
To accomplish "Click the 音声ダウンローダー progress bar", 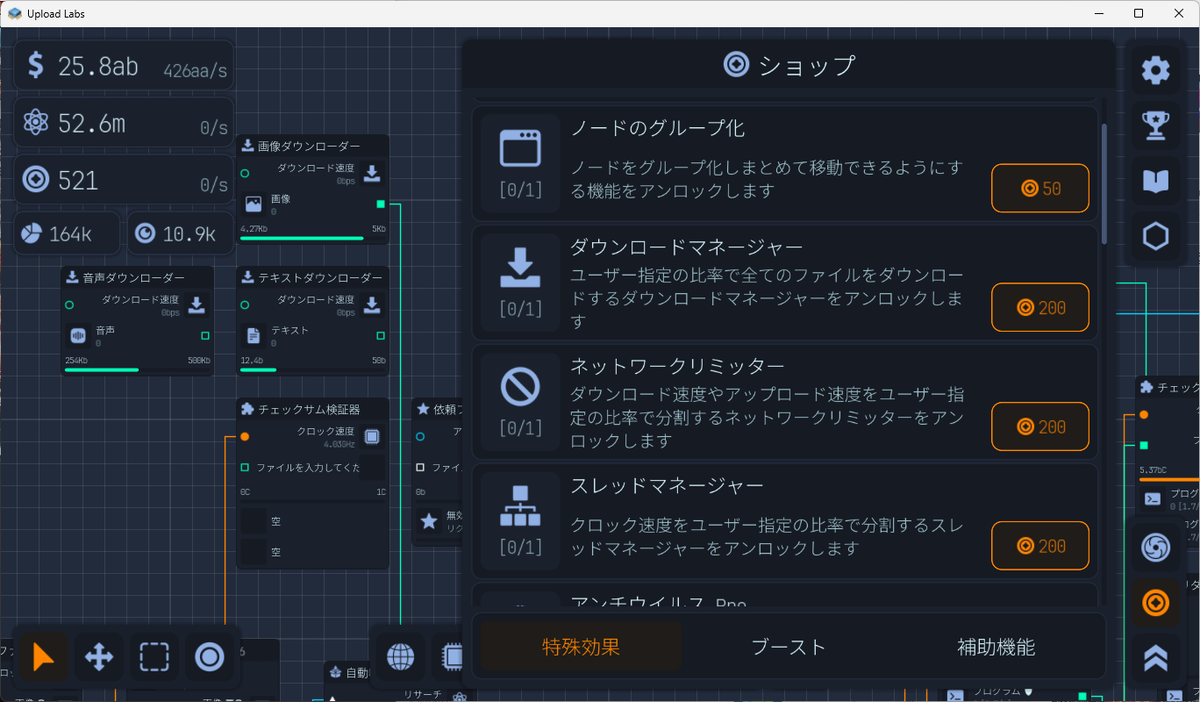I will [x=138, y=370].
